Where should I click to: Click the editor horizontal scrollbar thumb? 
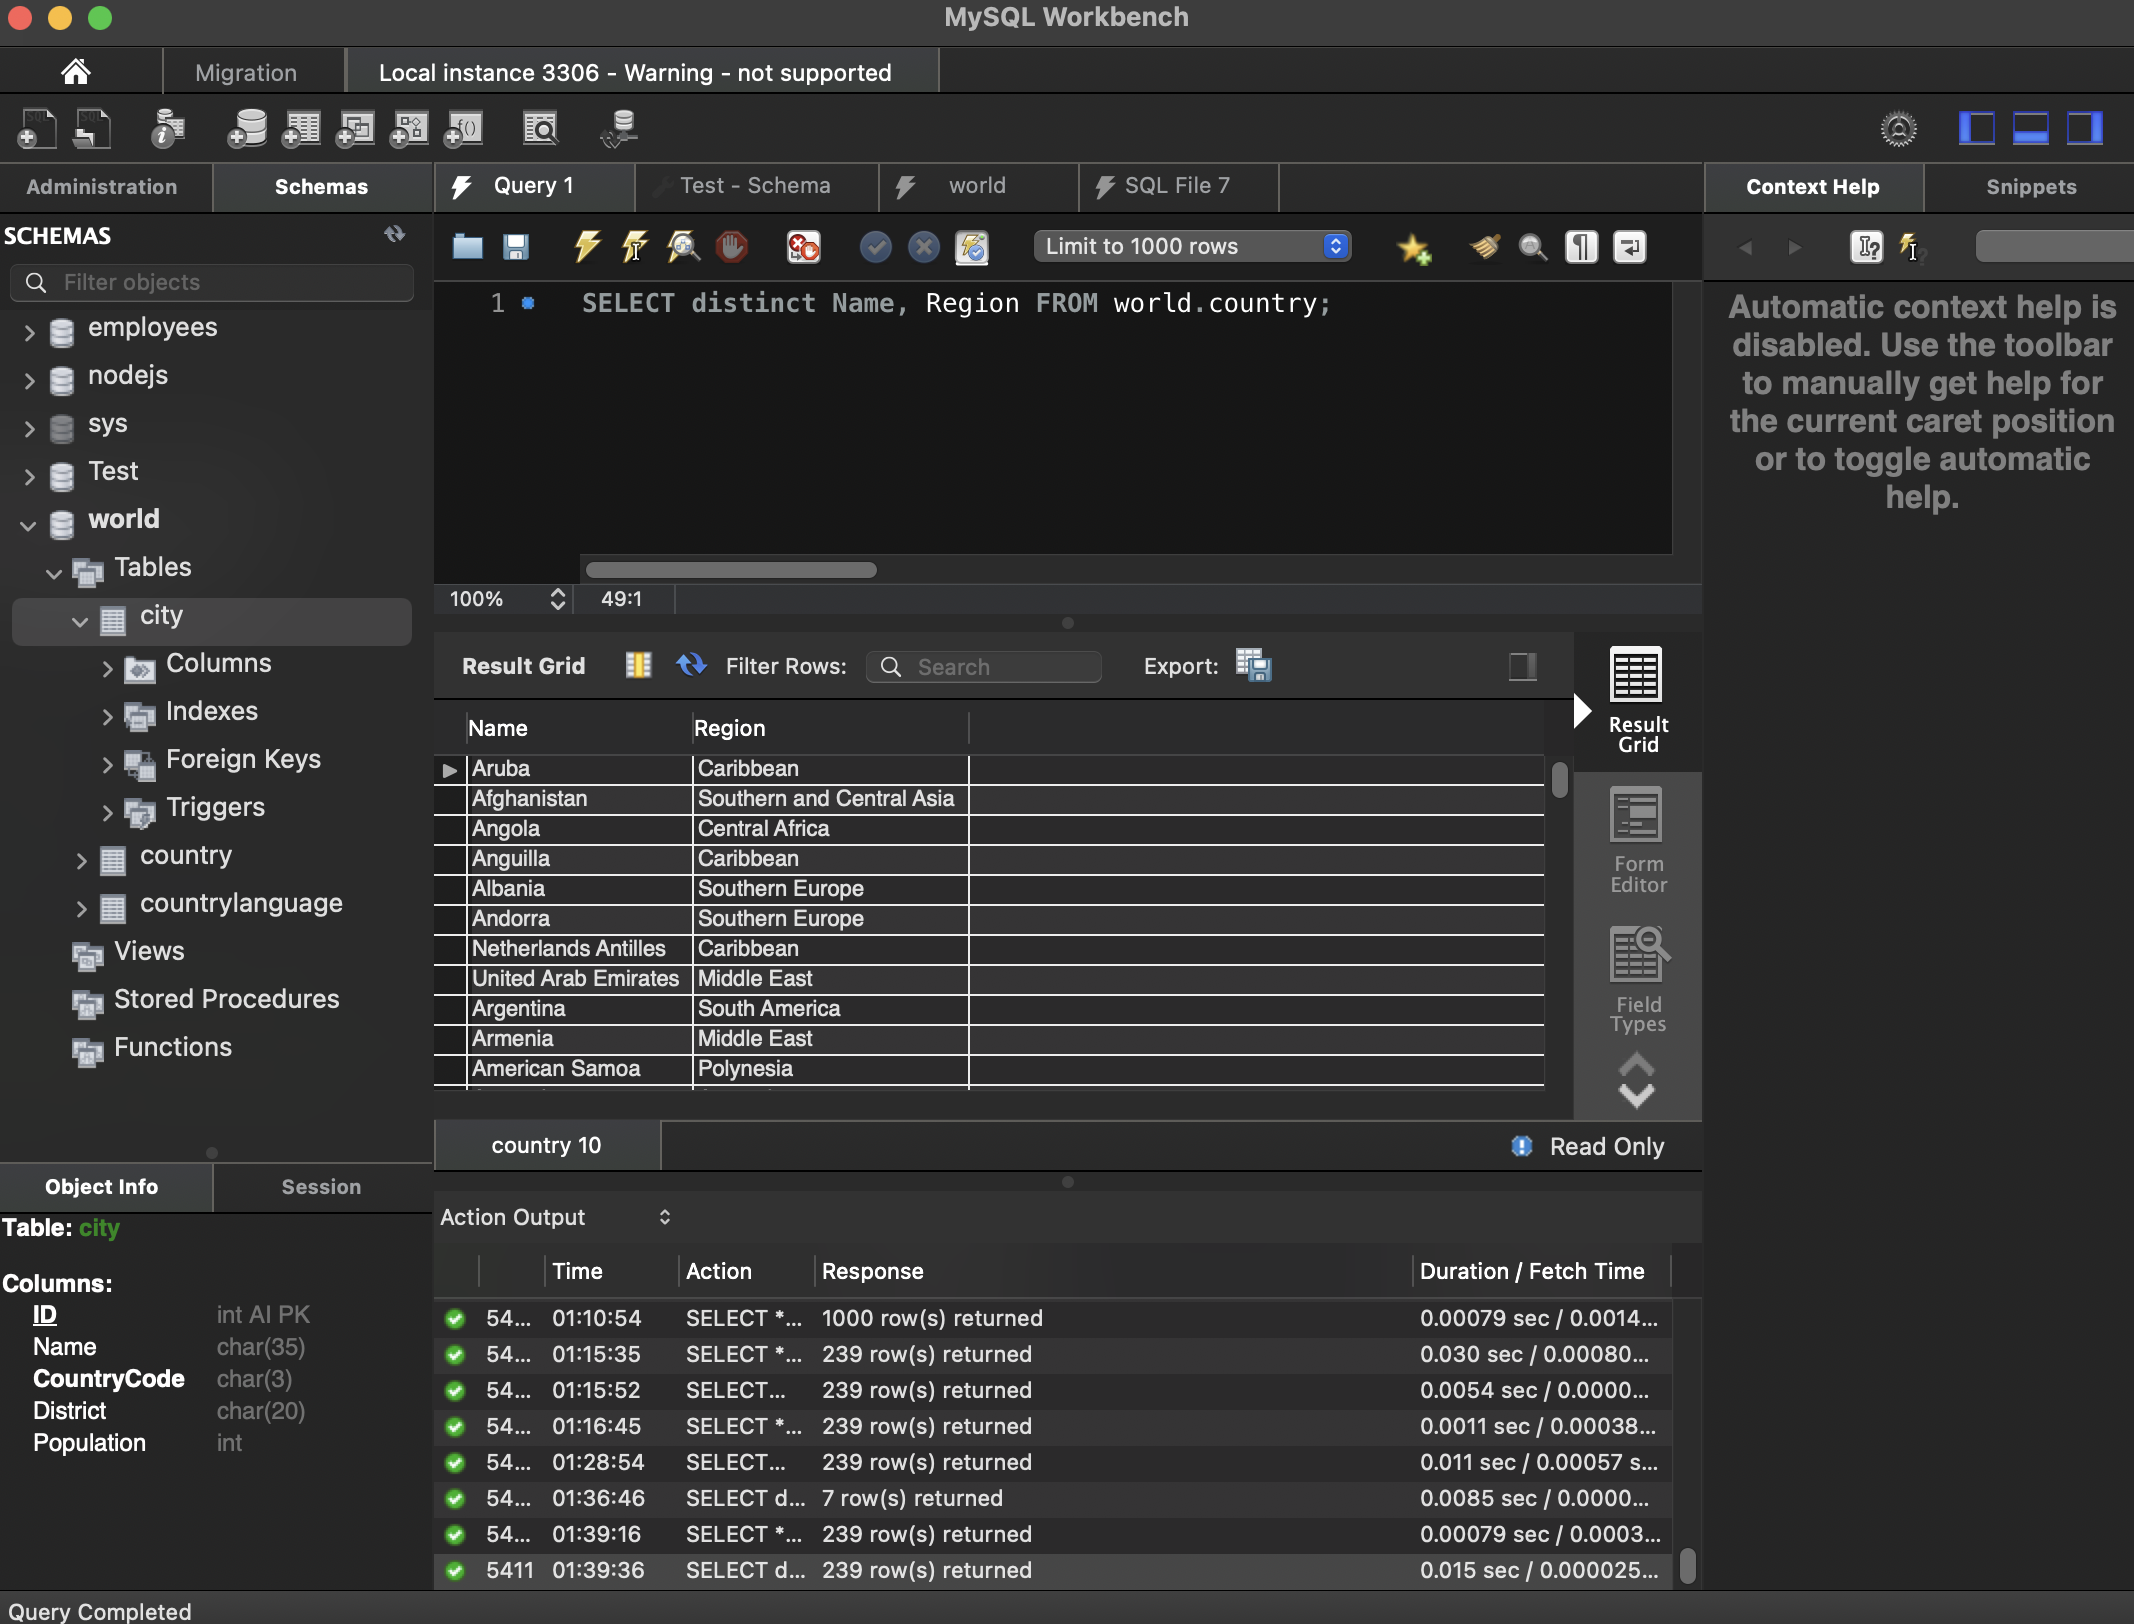731,570
